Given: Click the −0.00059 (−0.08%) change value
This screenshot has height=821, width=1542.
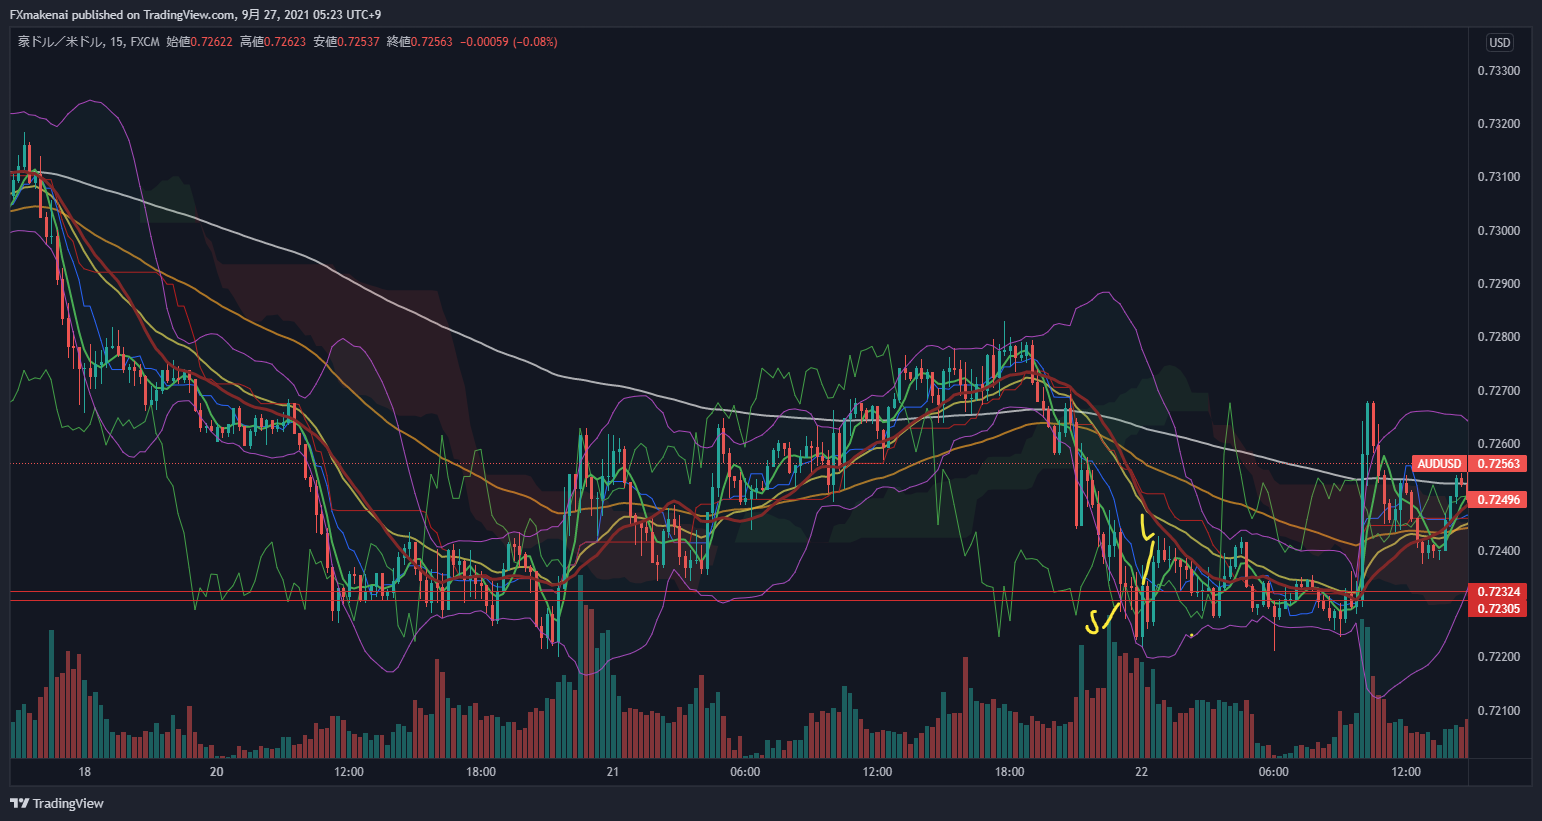Looking at the screenshot, I should [509, 42].
